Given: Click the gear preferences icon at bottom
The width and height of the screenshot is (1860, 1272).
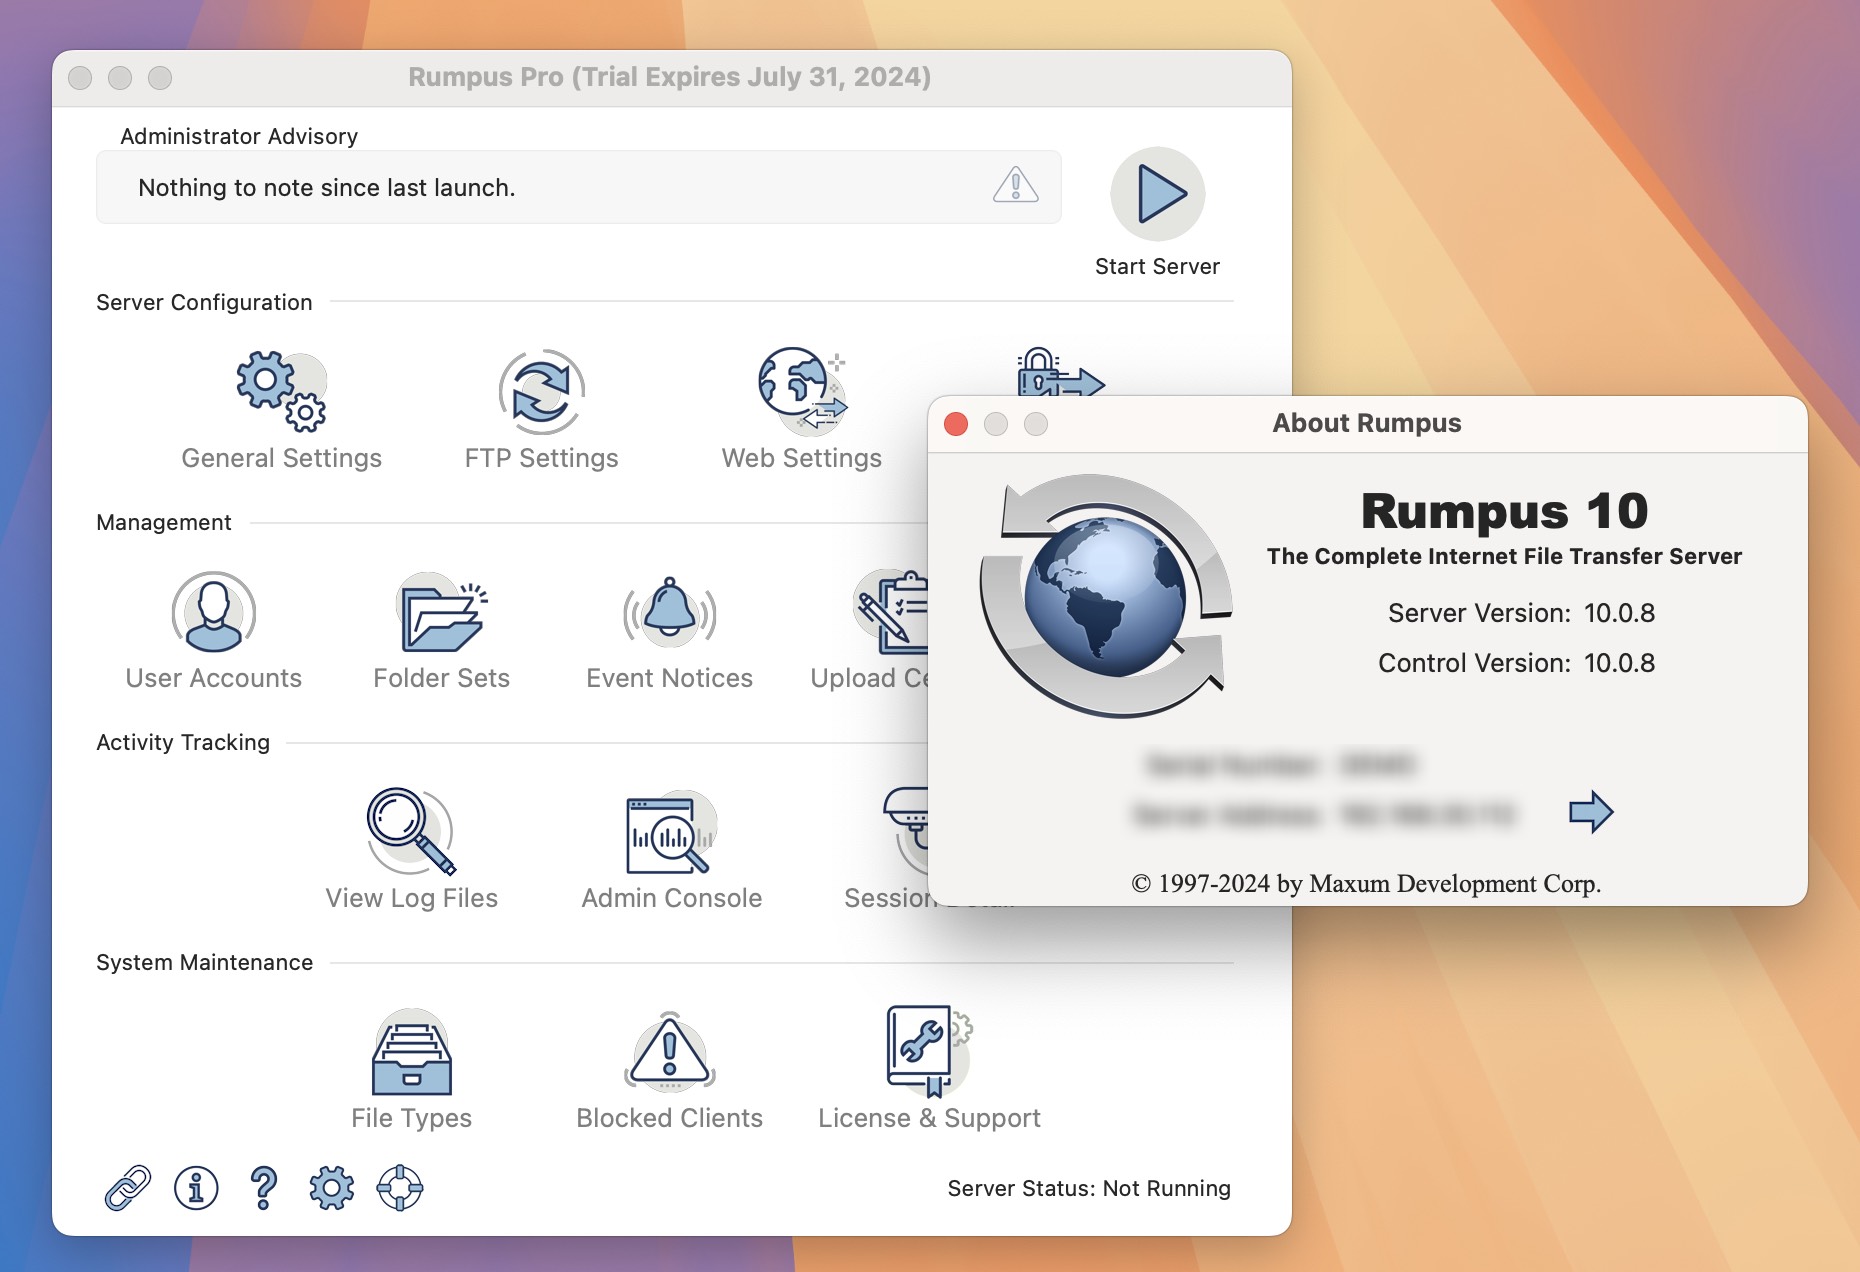Looking at the screenshot, I should click(332, 1188).
